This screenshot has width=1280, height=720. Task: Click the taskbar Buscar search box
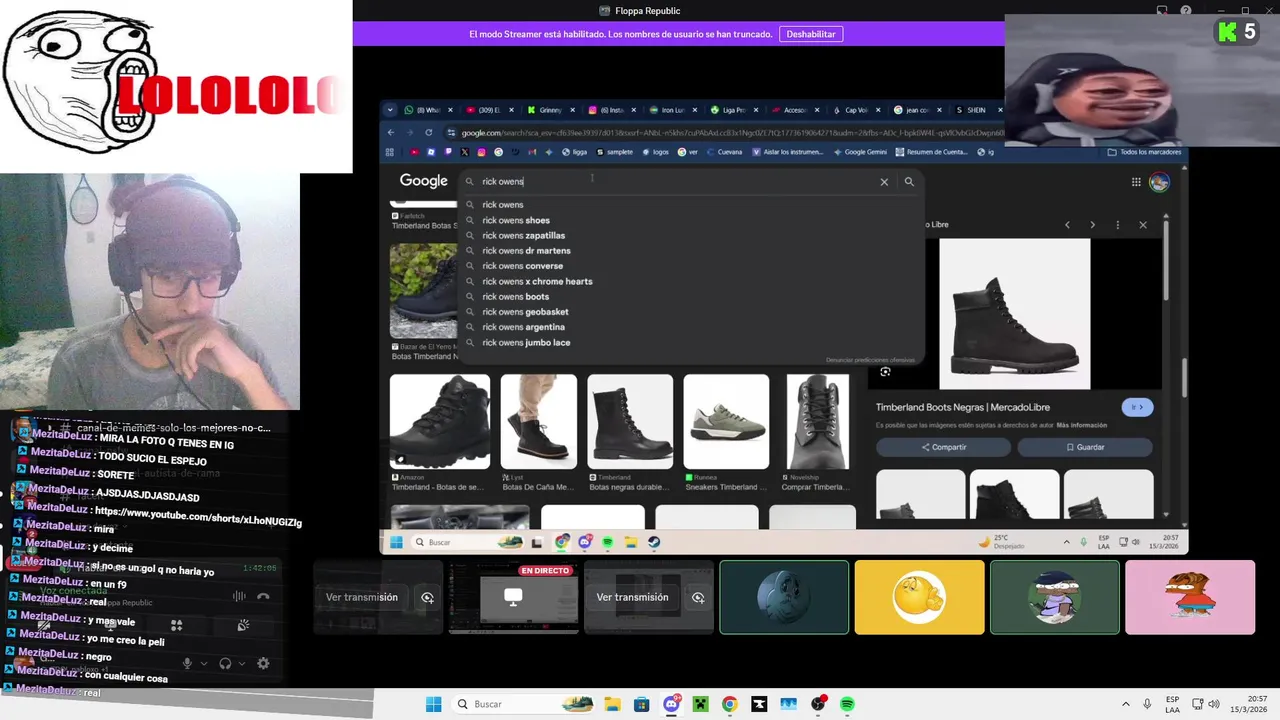tap(524, 704)
